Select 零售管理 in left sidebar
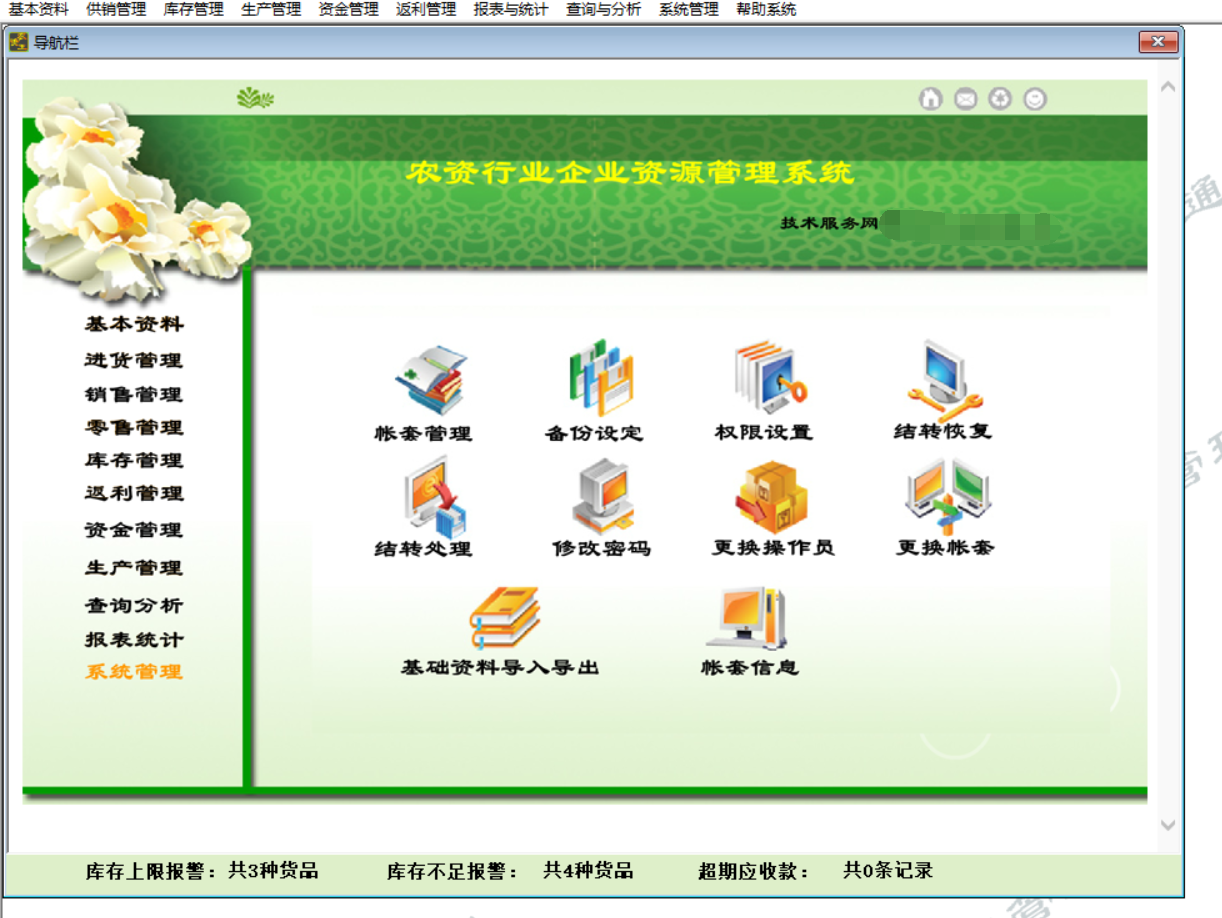The width and height of the screenshot is (1222, 918). [134, 427]
